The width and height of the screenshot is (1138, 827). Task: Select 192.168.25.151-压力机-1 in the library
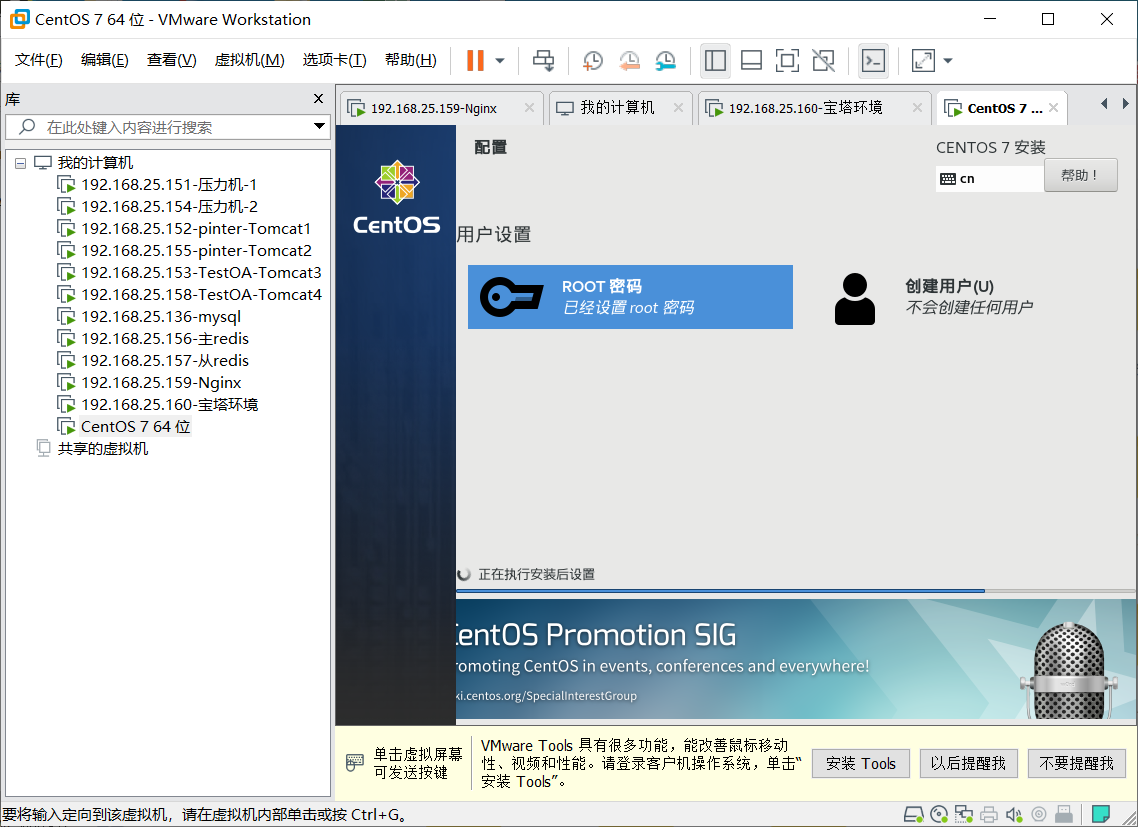[x=168, y=185]
